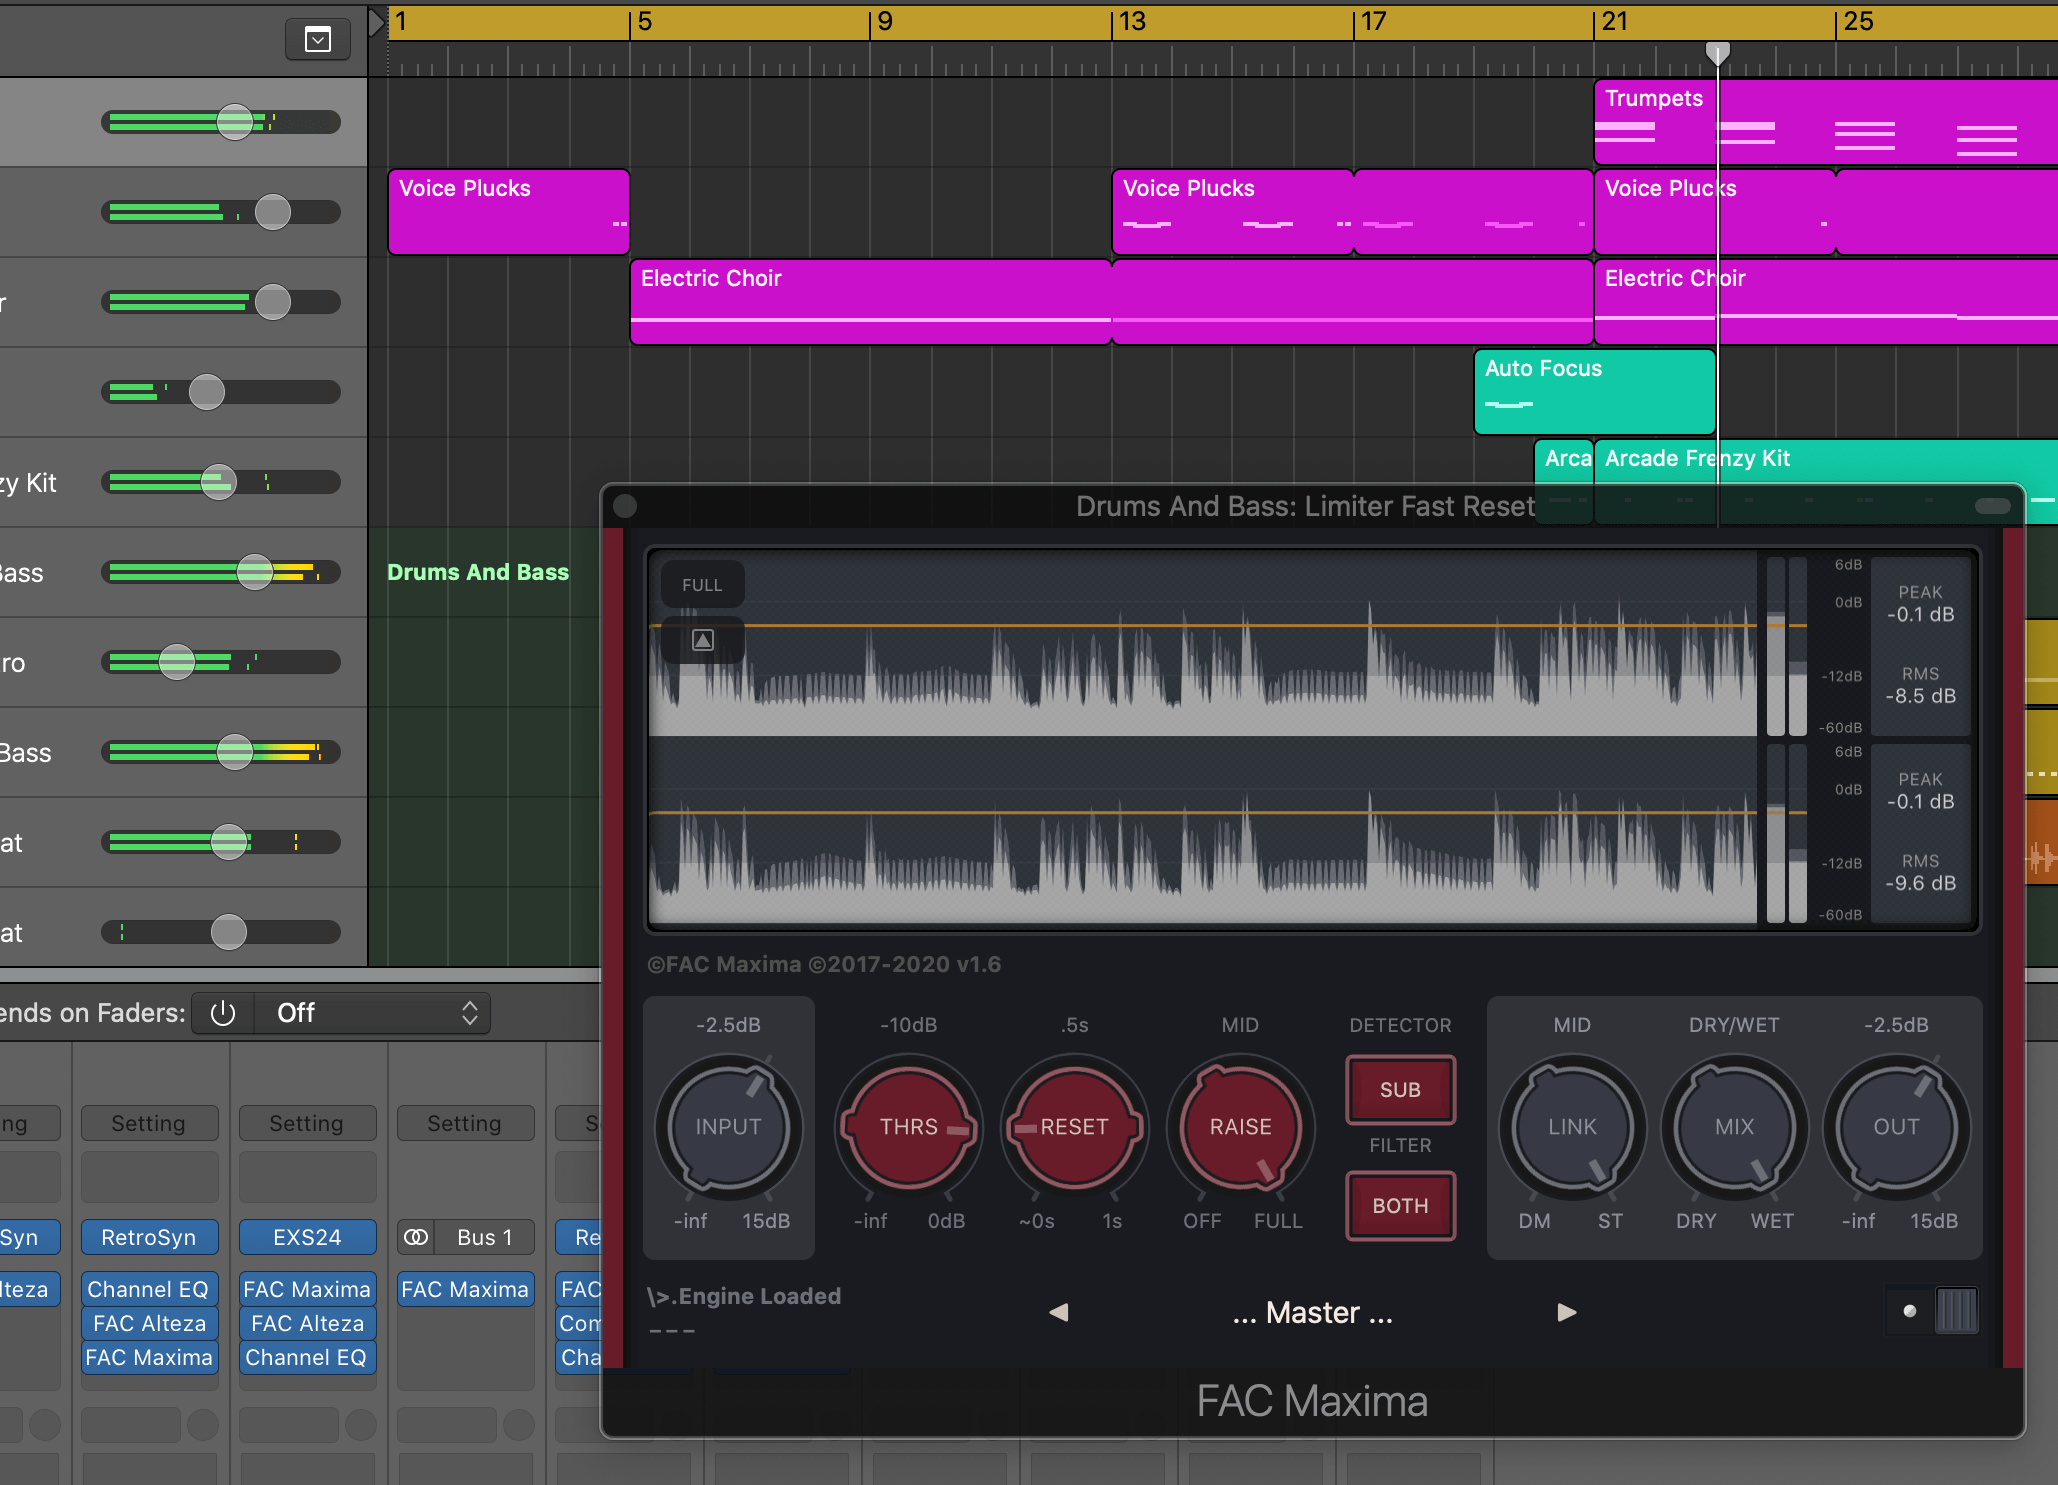
Task: Click the MIX dry/wet knob
Action: 1734,1127
